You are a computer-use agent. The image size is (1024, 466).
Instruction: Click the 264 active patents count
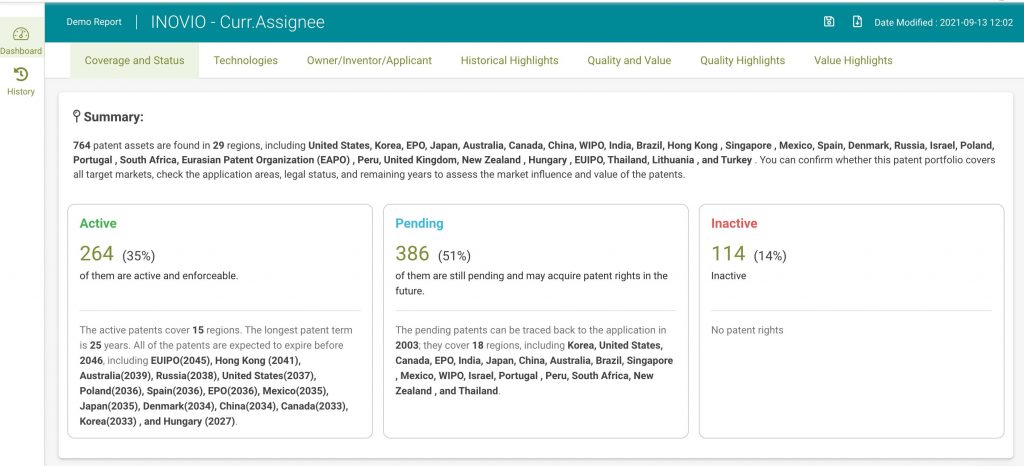pyautogui.click(x=97, y=253)
